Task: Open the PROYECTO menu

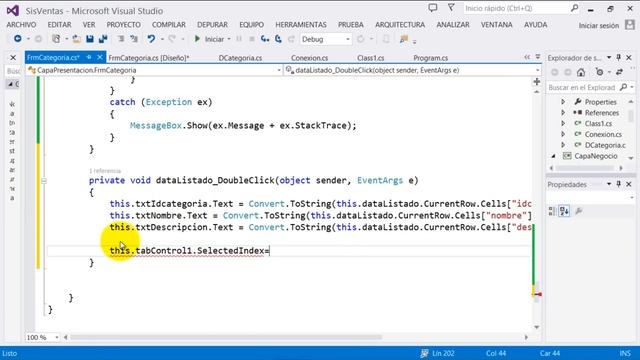Action: pyautogui.click(x=124, y=25)
